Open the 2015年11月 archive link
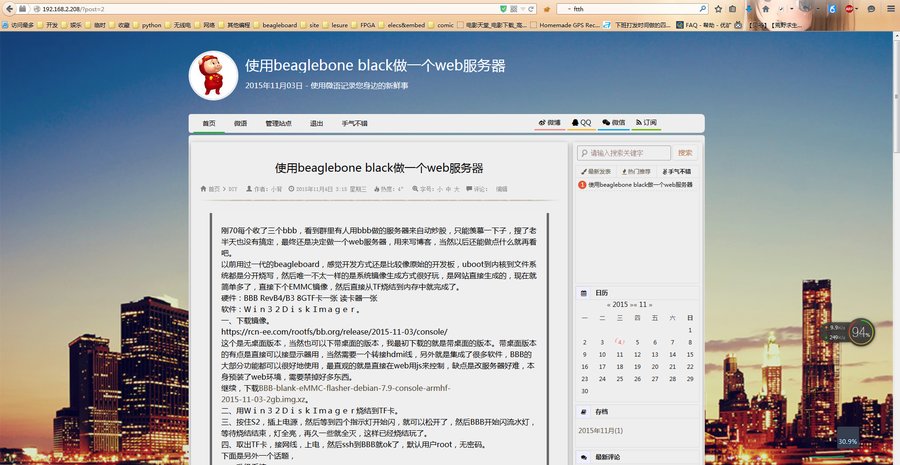 point(601,430)
